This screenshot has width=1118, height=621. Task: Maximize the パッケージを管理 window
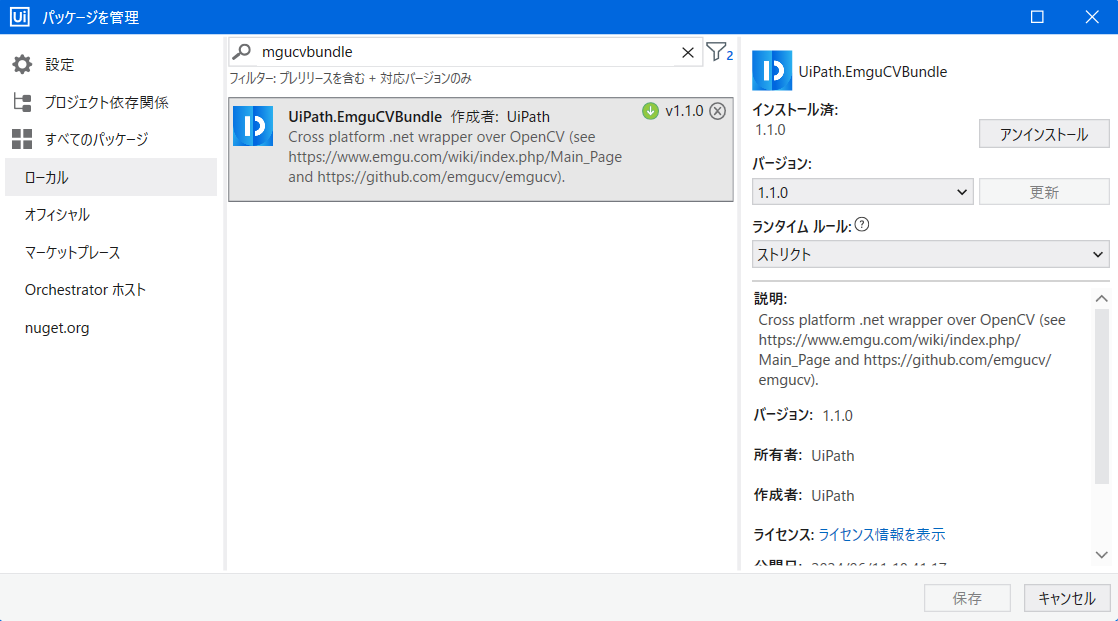click(x=1037, y=16)
